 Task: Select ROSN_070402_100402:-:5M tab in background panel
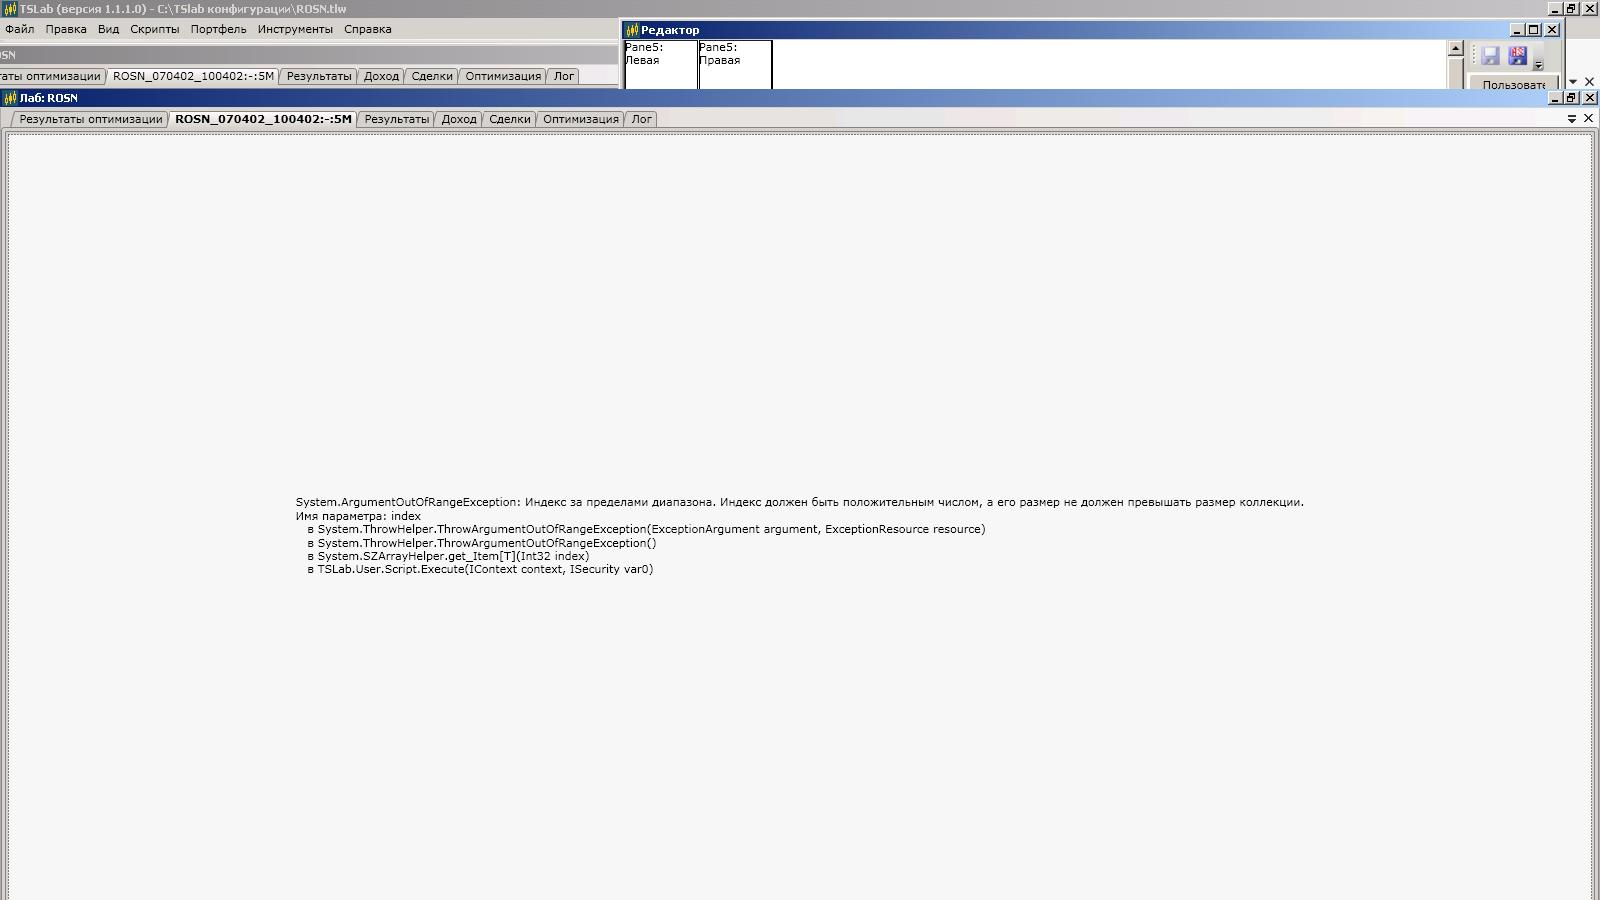(x=193, y=76)
